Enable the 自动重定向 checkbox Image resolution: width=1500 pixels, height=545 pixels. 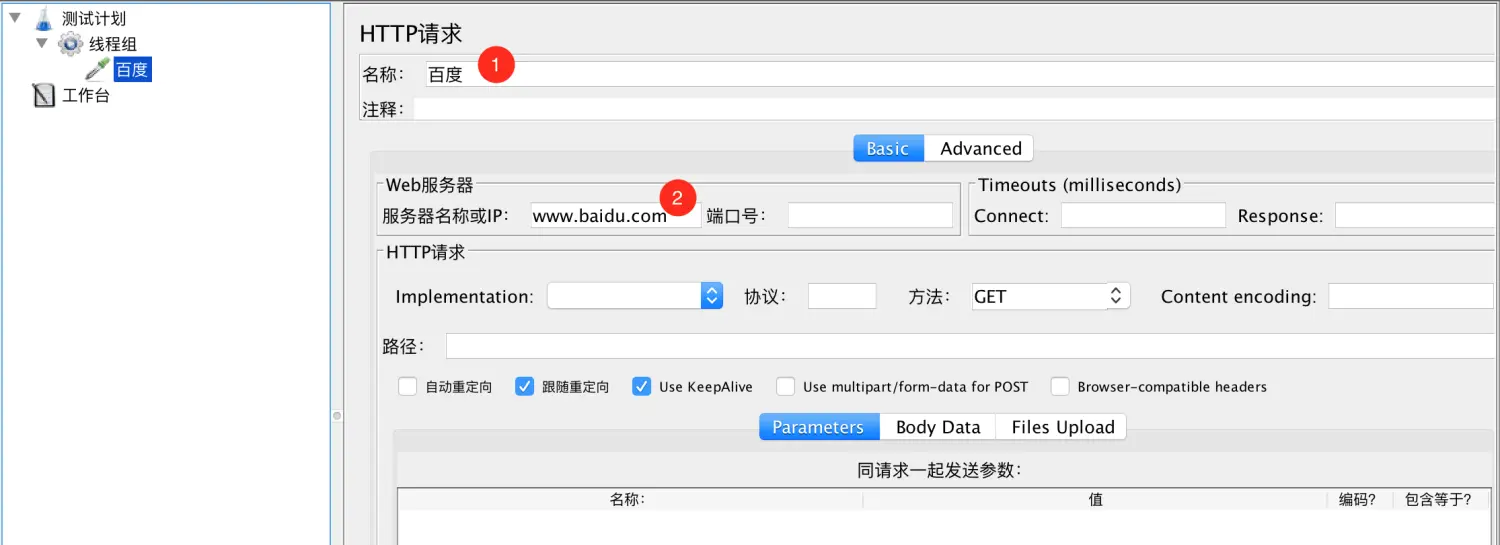(407, 386)
